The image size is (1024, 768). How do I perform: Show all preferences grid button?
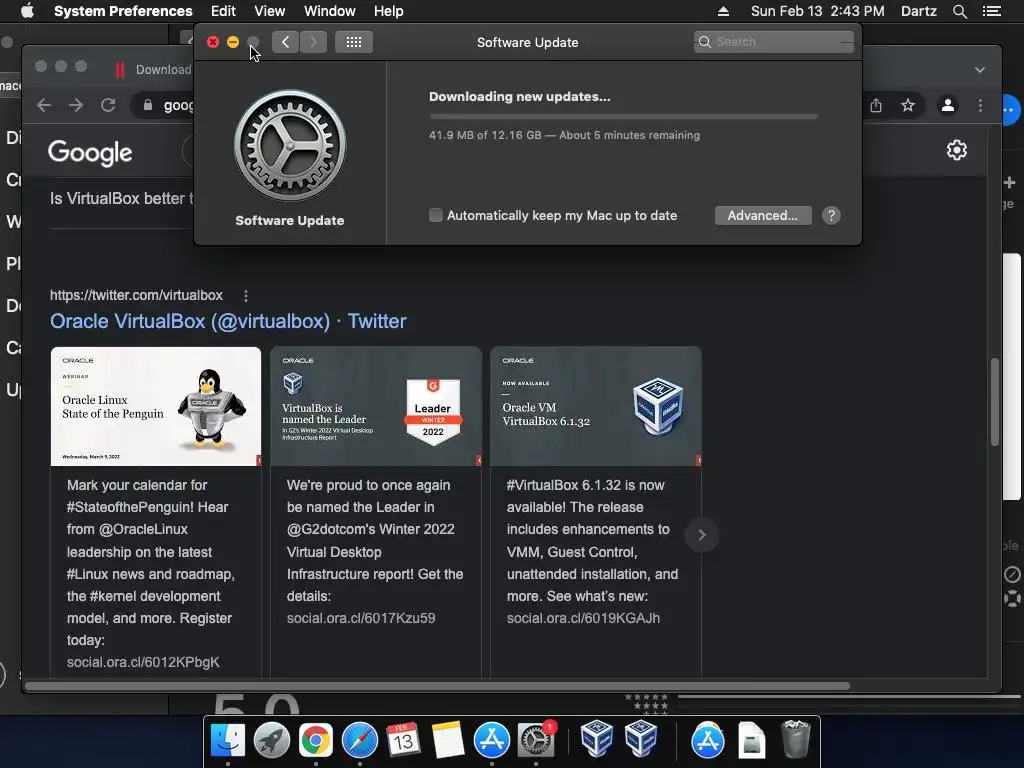[354, 42]
